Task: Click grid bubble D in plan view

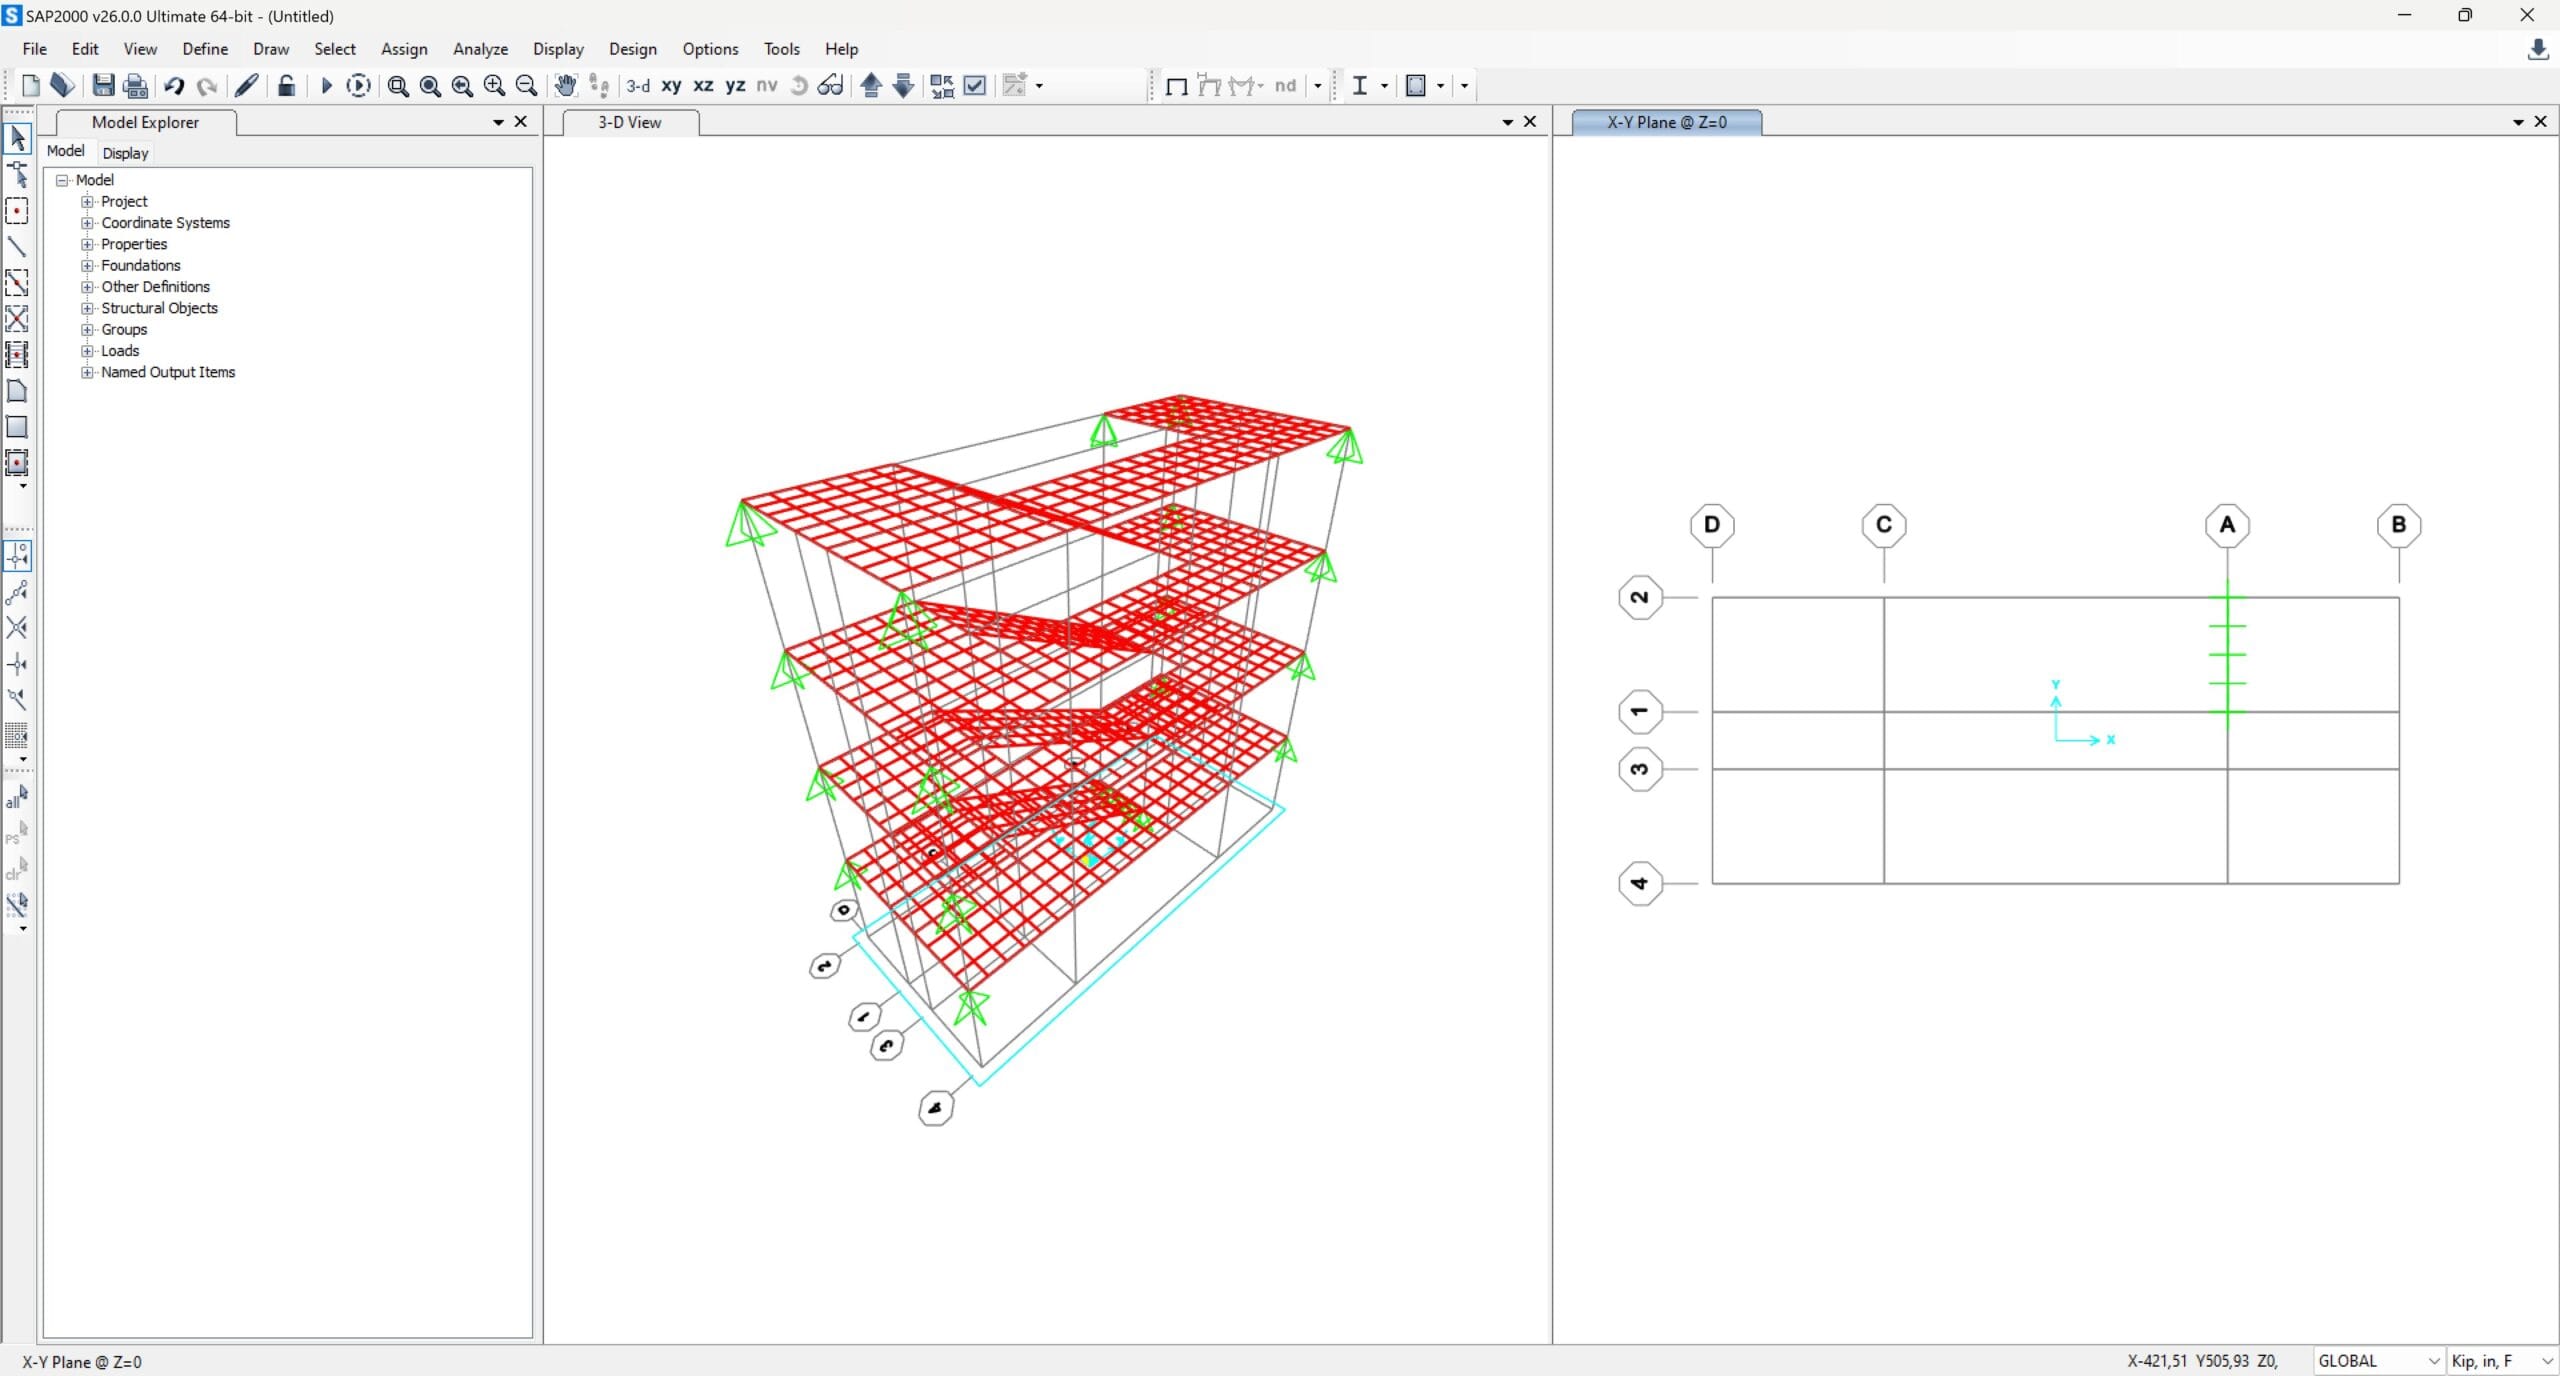Action: tap(1712, 525)
